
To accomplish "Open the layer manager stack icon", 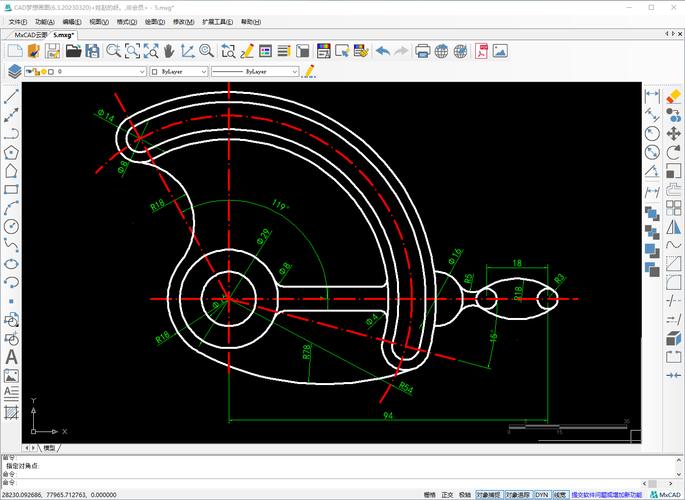I will pyautogui.click(x=14, y=71).
